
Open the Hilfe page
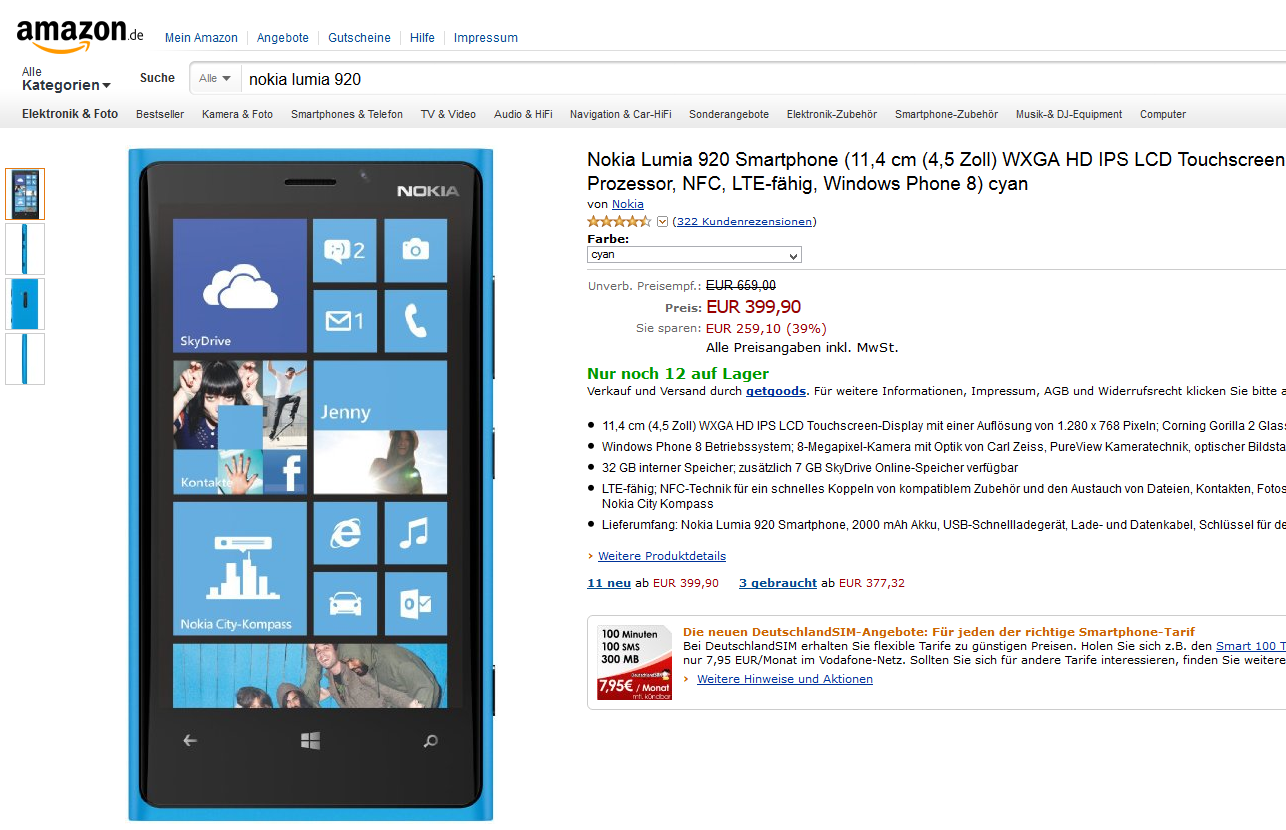click(x=422, y=38)
